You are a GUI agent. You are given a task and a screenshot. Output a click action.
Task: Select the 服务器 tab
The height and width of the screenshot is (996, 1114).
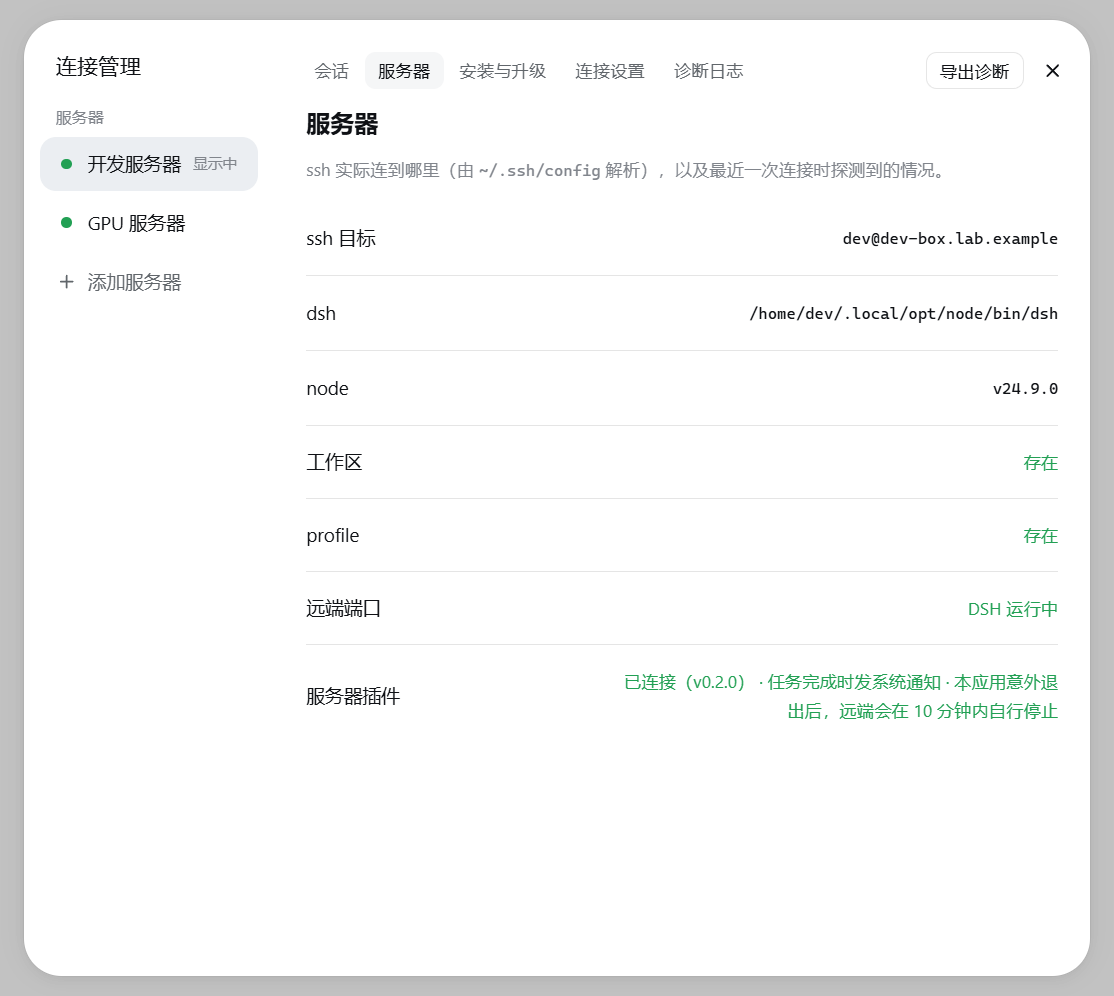(x=404, y=71)
